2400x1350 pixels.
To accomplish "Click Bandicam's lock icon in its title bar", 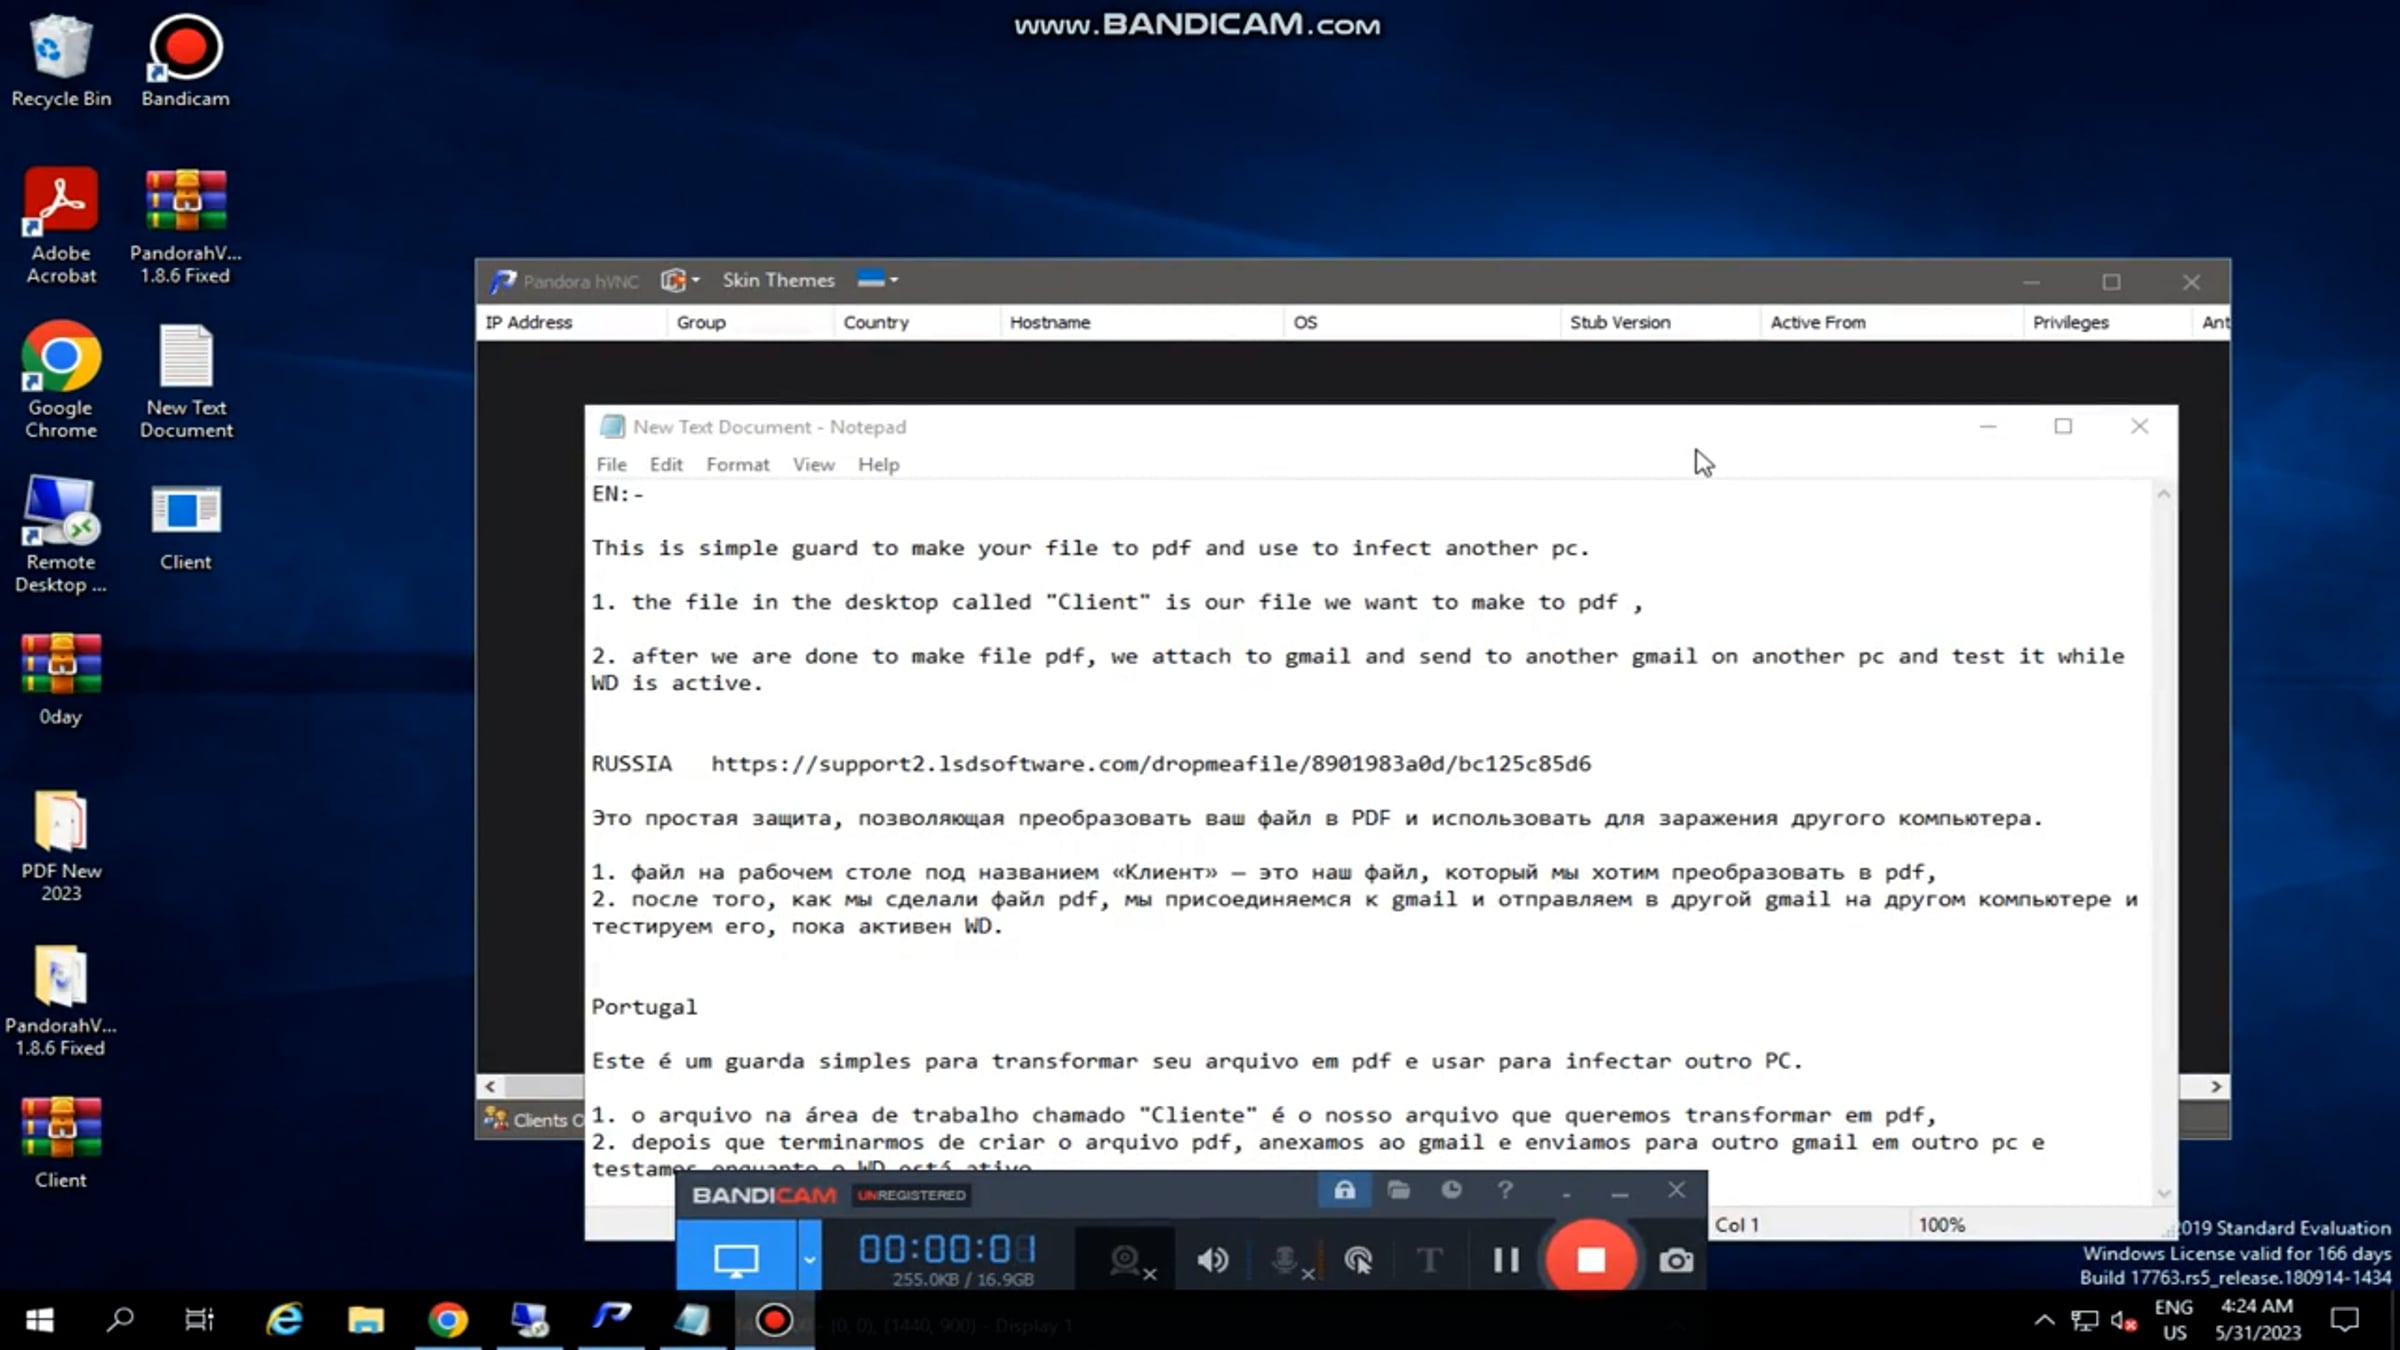I will pos(1344,1190).
